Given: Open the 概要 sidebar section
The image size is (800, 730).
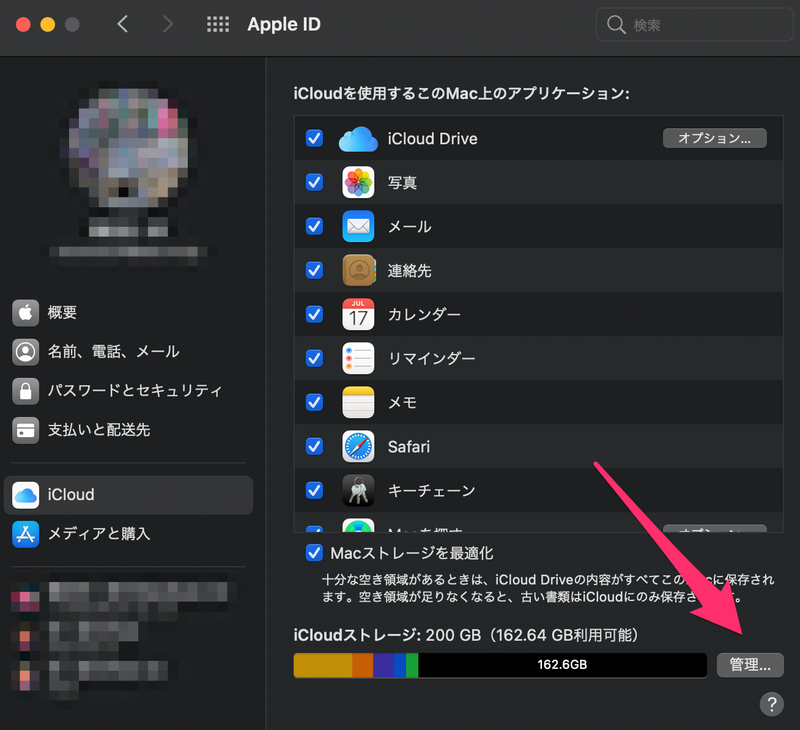Looking at the screenshot, I should tap(128, 312).
